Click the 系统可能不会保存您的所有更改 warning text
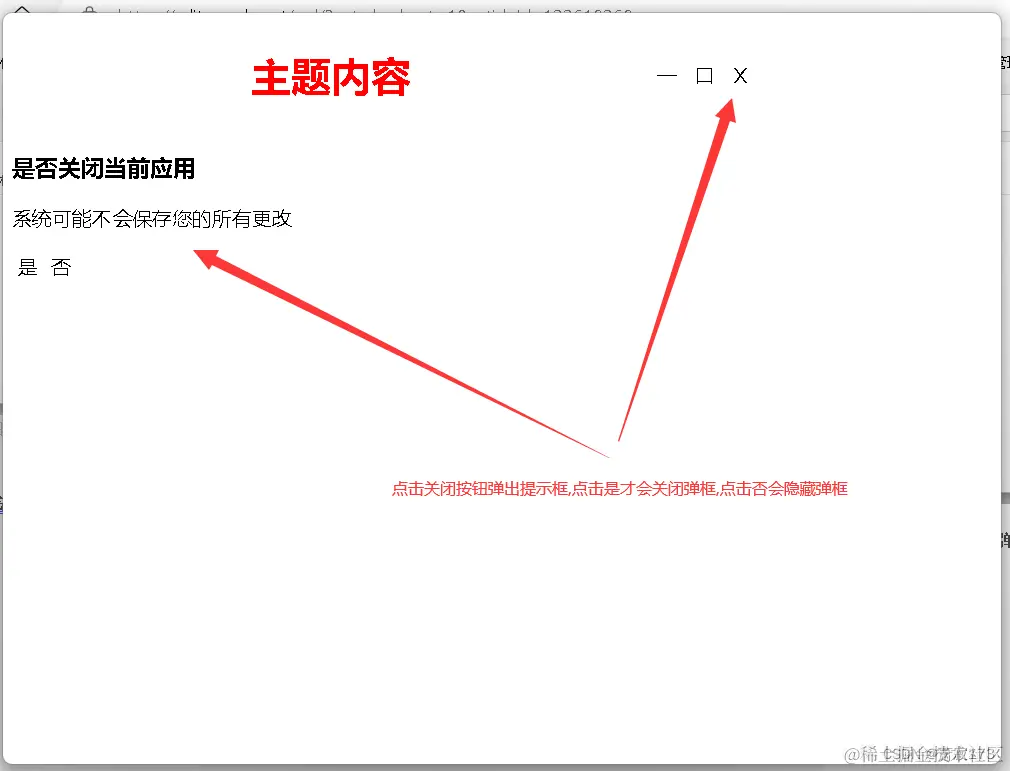The width and height of the screenshot is (1010, 771). coord(152,219)
